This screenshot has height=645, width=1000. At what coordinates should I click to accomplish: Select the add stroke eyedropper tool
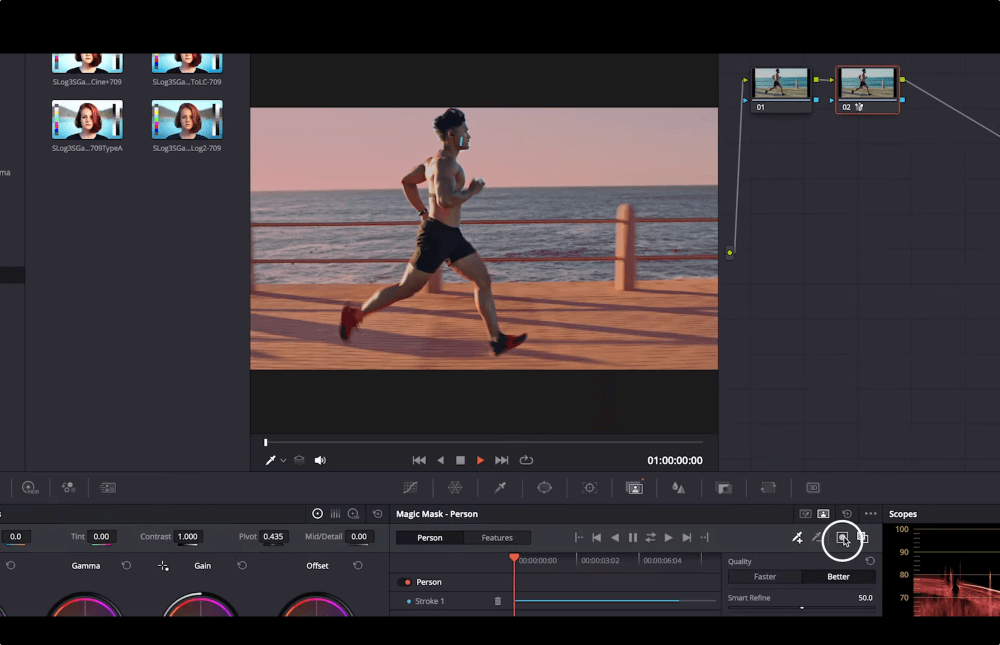[x=797, y=538]
